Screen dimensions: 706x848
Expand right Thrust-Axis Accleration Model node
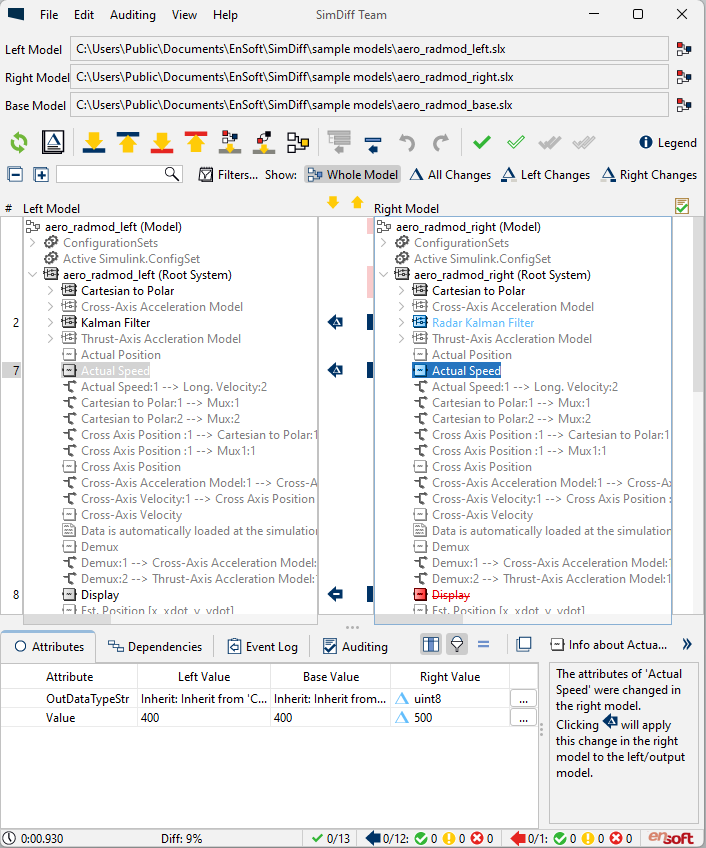[401, 339]
